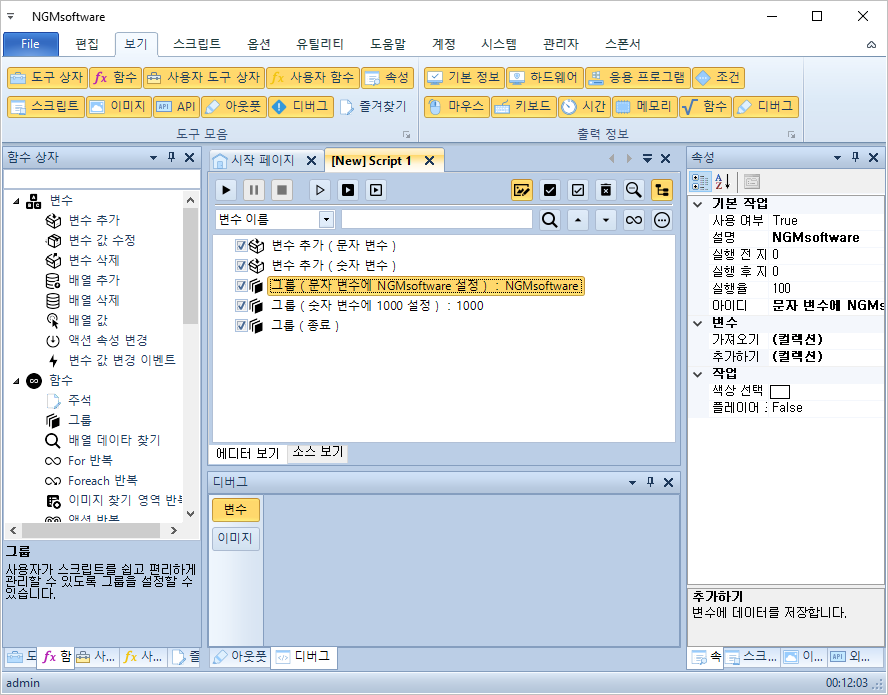The height and width of the screenshot is (695, 888).
Task: Open the 키보드 output info button
Action: pyautogui.click(x=523, y=106)
